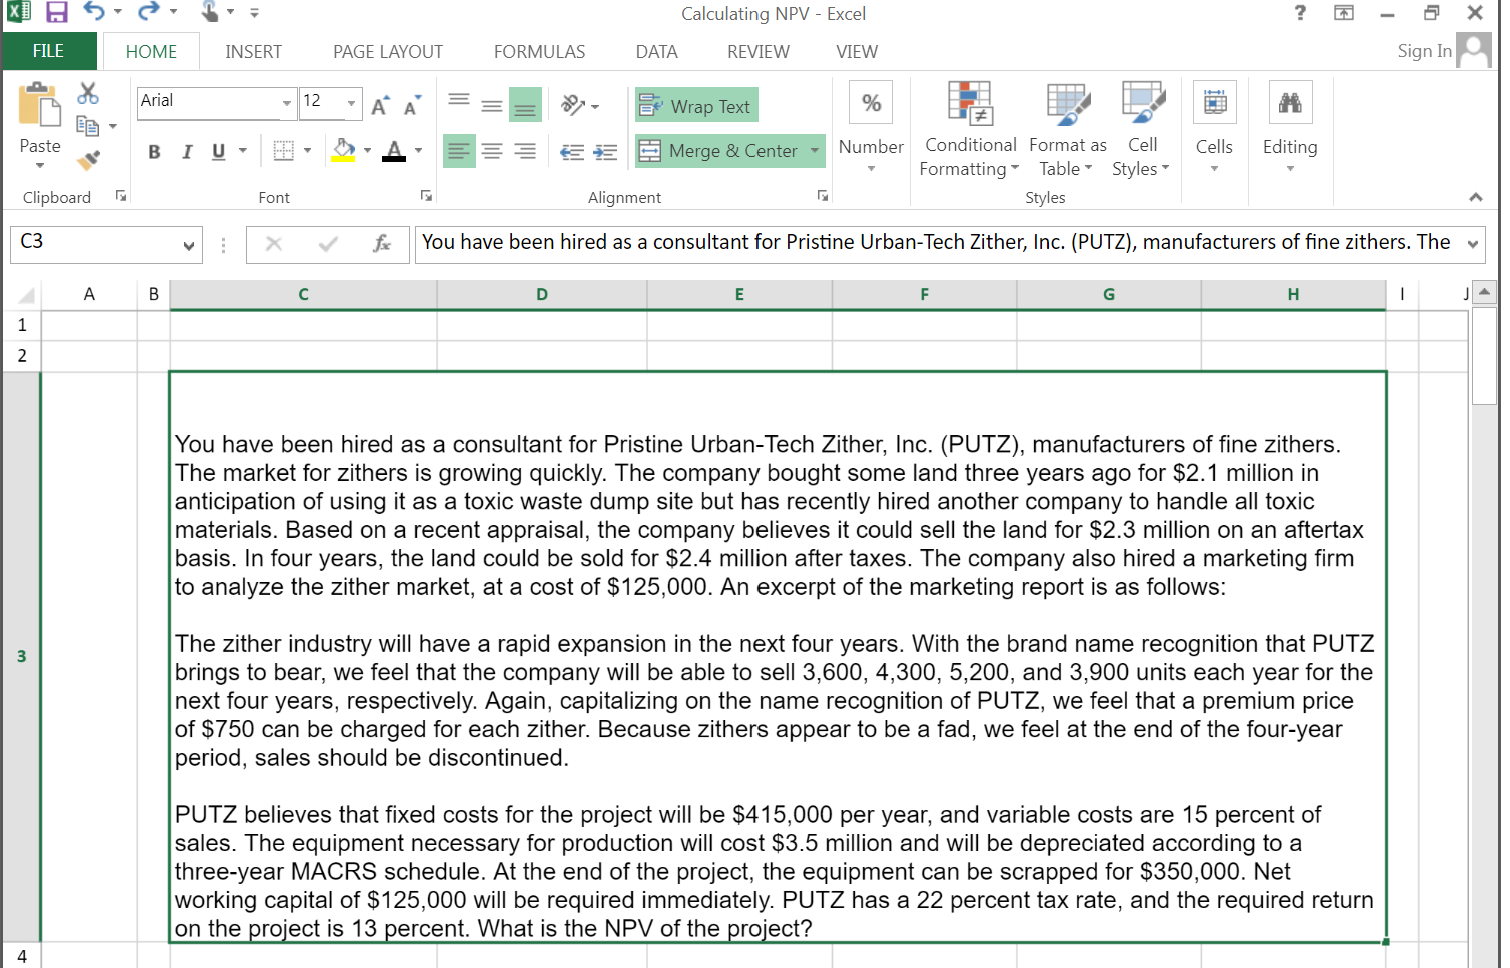Toggle Underline formatting
This screenshot has height=968, width=1510.
click(218, 152)
